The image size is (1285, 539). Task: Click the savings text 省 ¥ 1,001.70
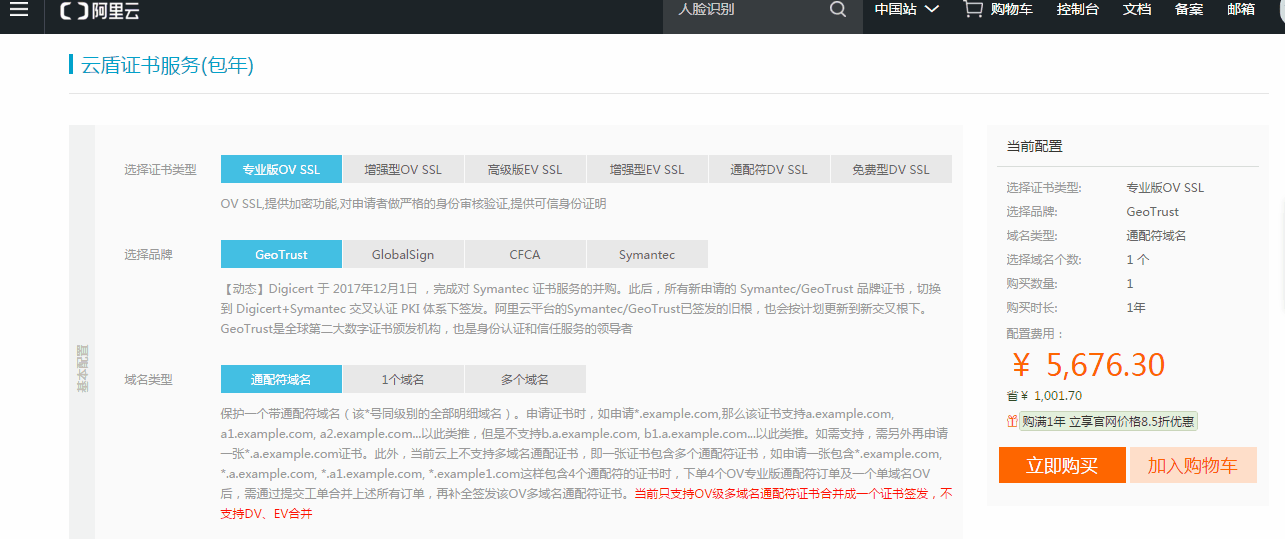(x=1044, y=396)
